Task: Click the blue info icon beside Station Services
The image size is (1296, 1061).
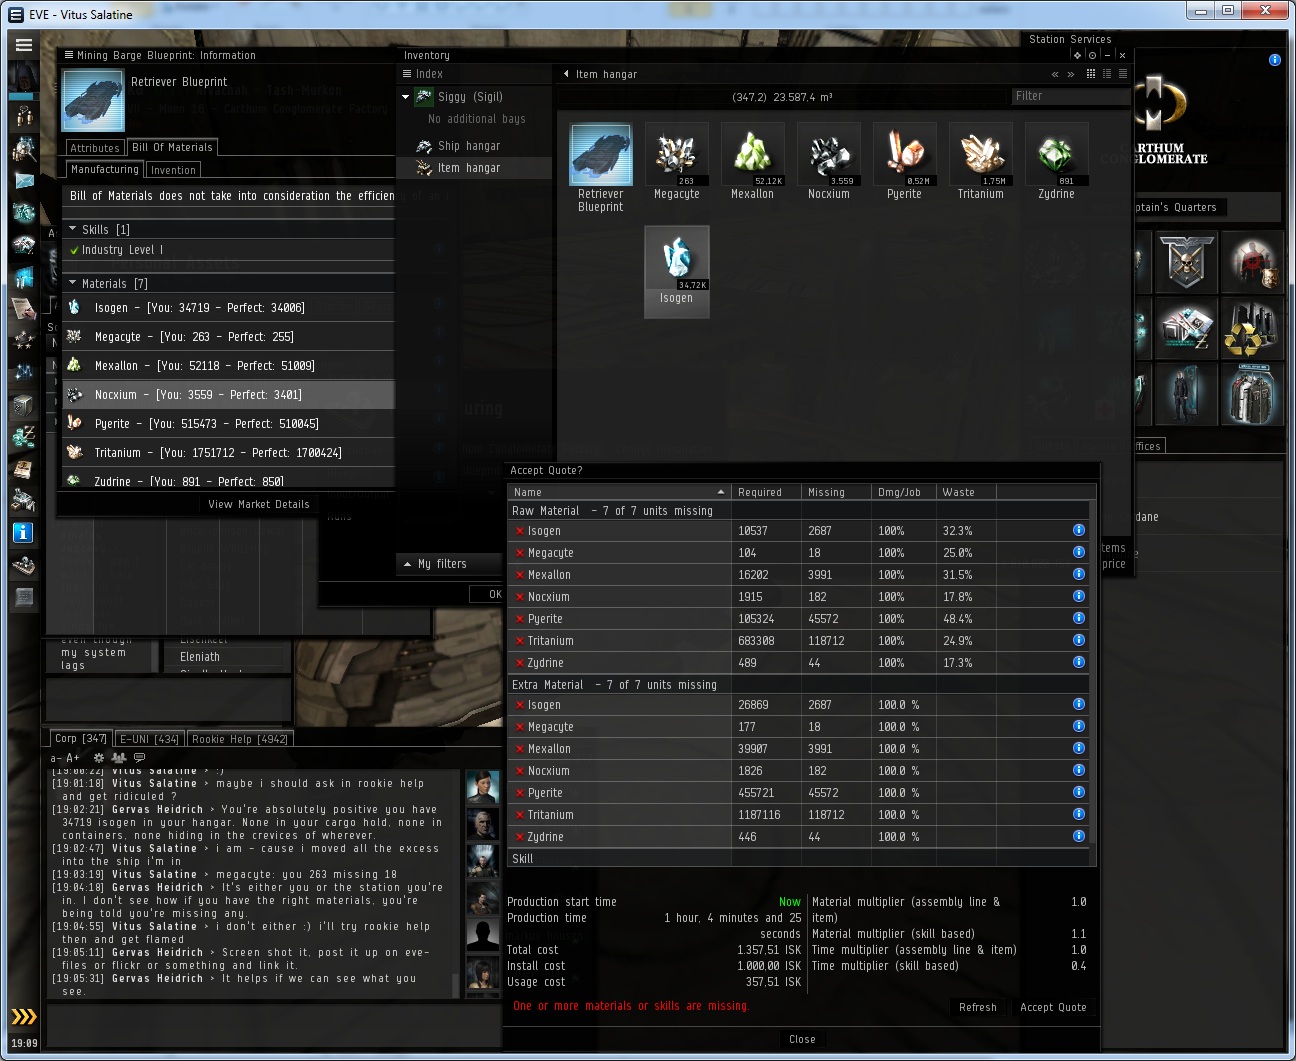Action: coord(1275,60)
